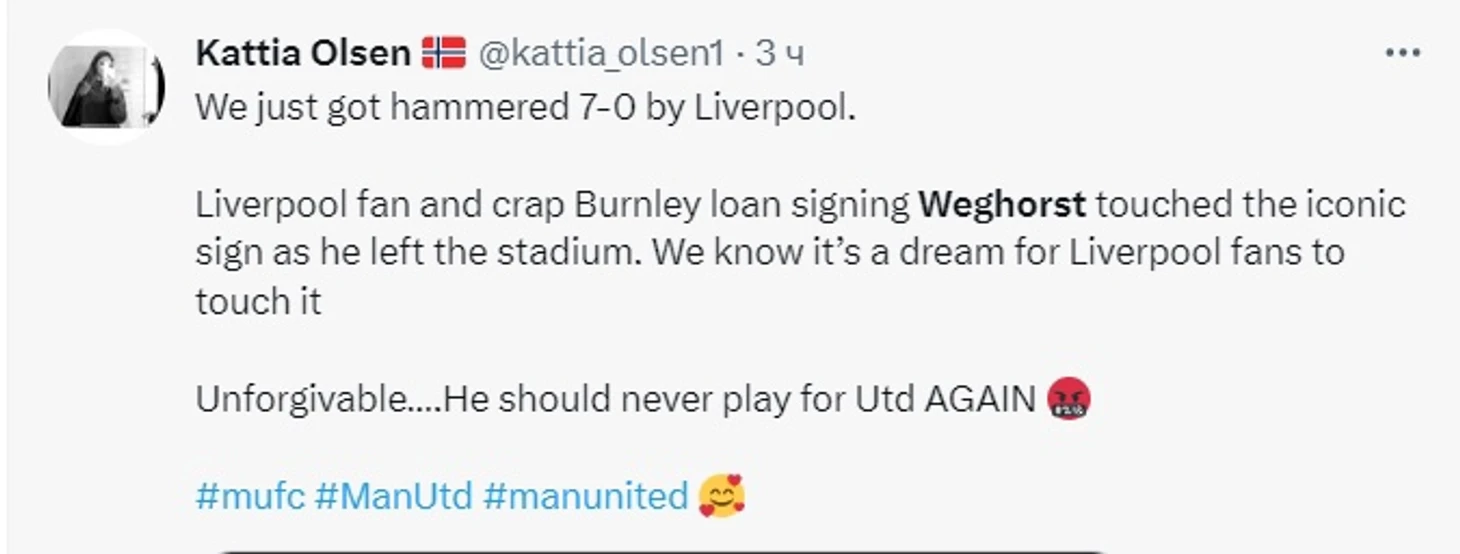Open the #mufc hashtag
This screenshot has width=1460, height=554.
tap(249, 496)
